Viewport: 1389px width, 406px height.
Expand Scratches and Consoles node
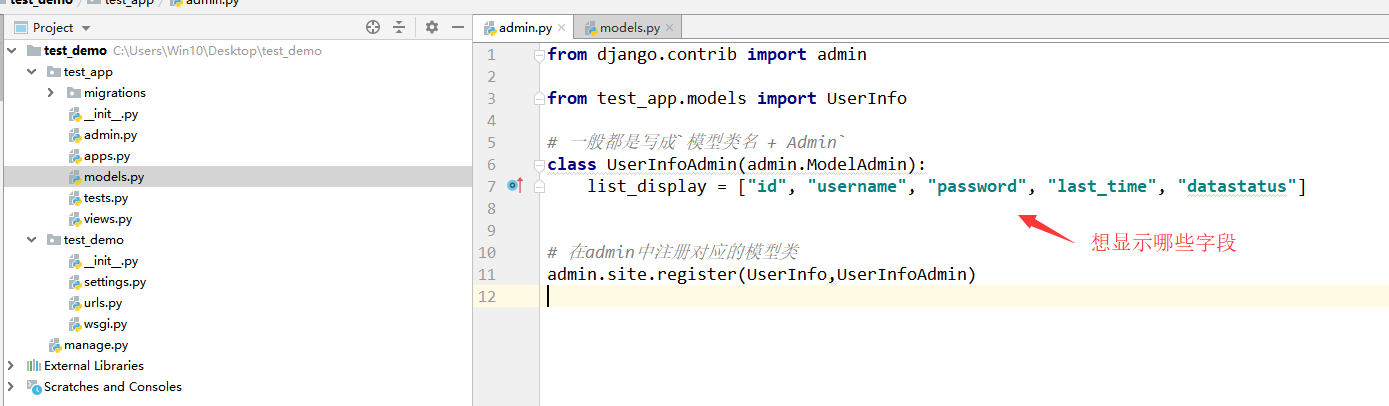click(x=11, y=387)
